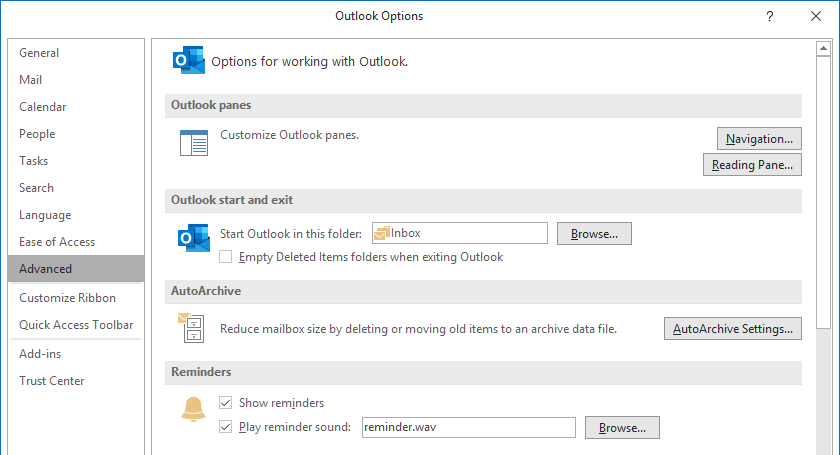Viewport: 840px width, 455px height.
Task: Open the Language options category
Action: (76, 214)
